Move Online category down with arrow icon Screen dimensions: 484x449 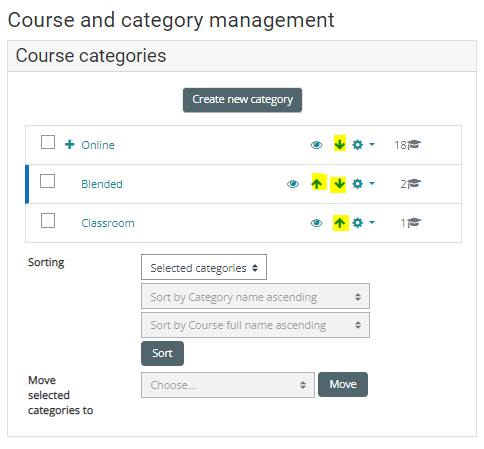(x=339, y=145)
